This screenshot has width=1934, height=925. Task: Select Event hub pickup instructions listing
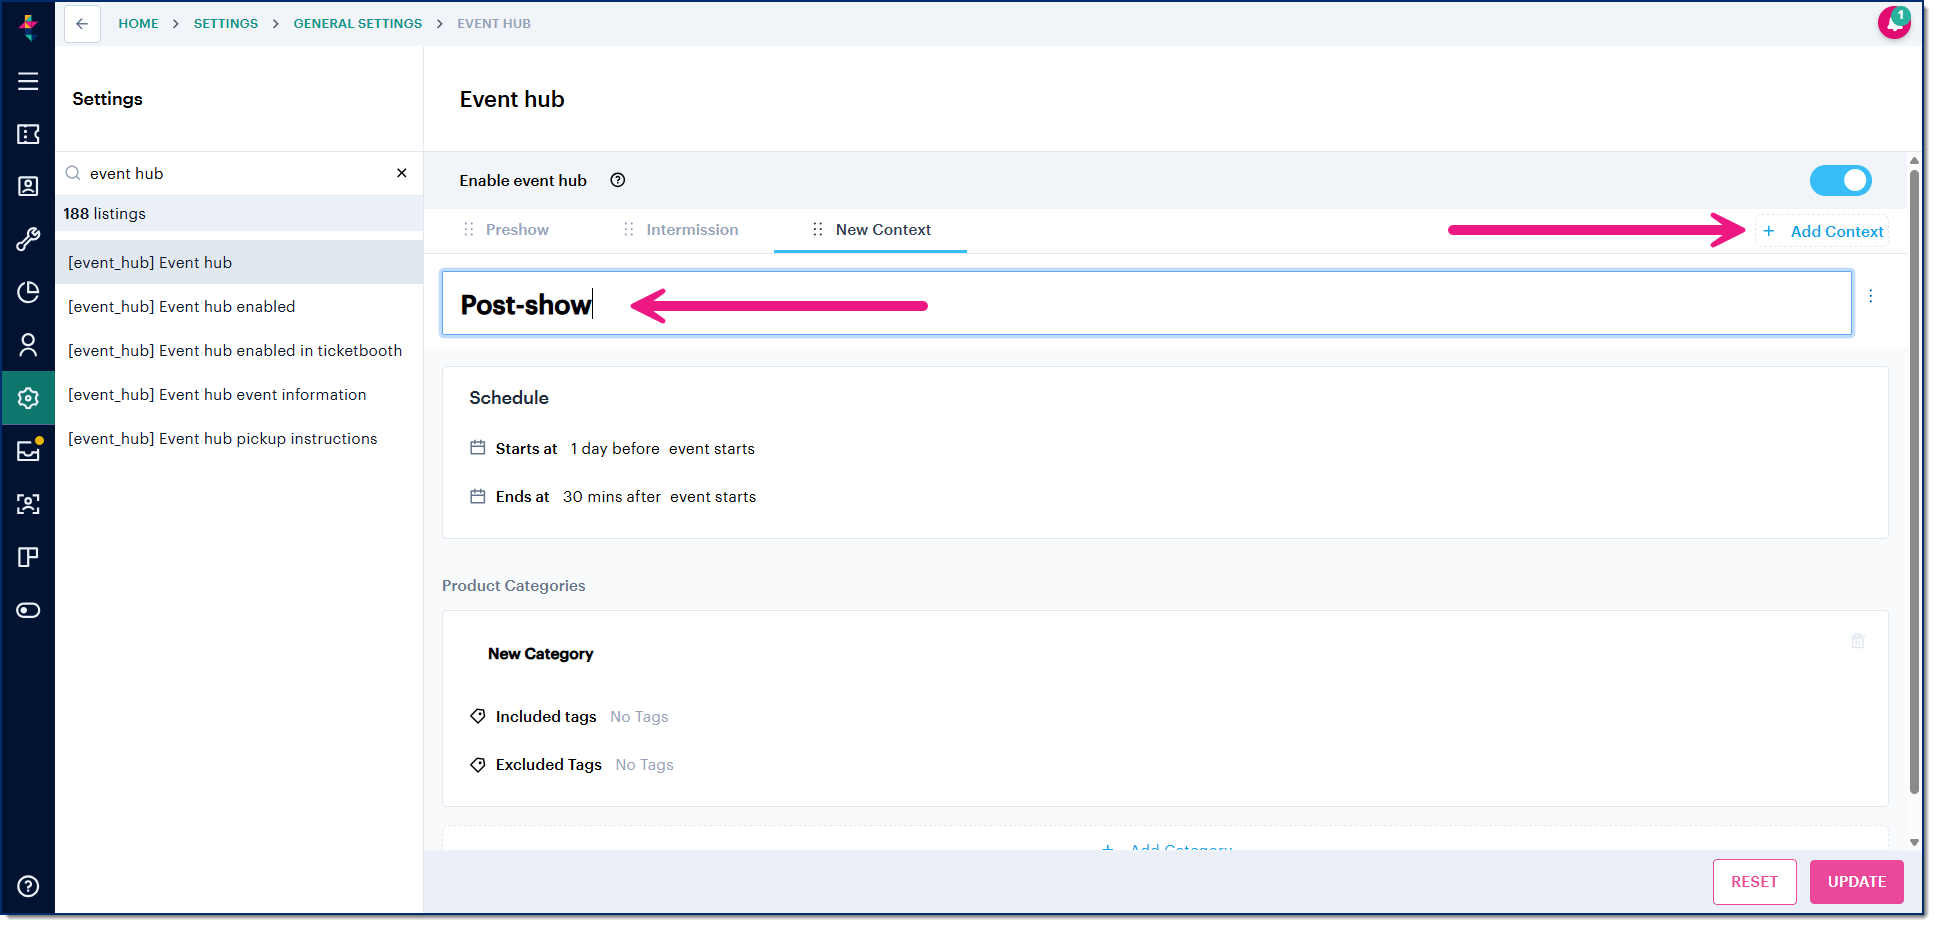pos(239,438)
